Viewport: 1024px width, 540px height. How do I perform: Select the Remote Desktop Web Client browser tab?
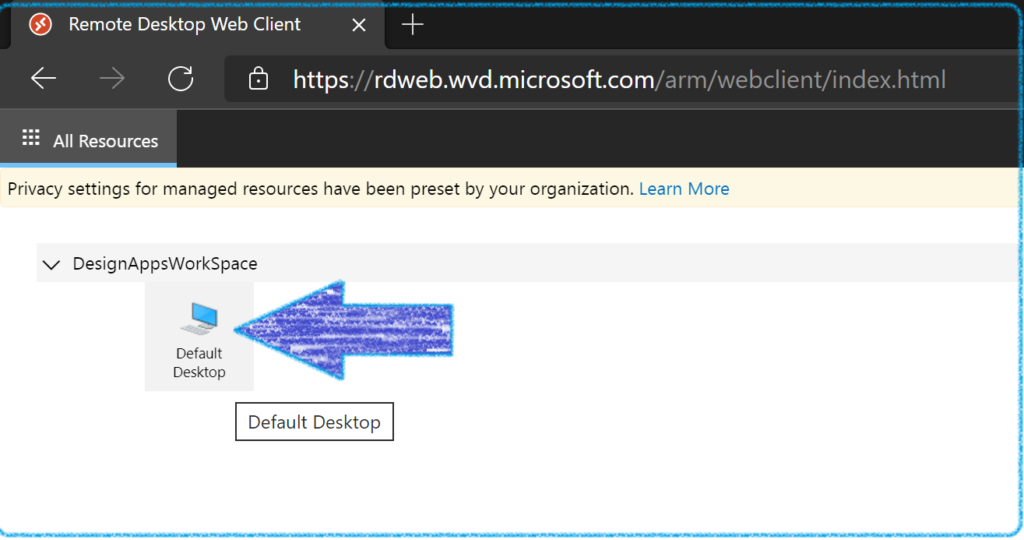tap(198, 25)
